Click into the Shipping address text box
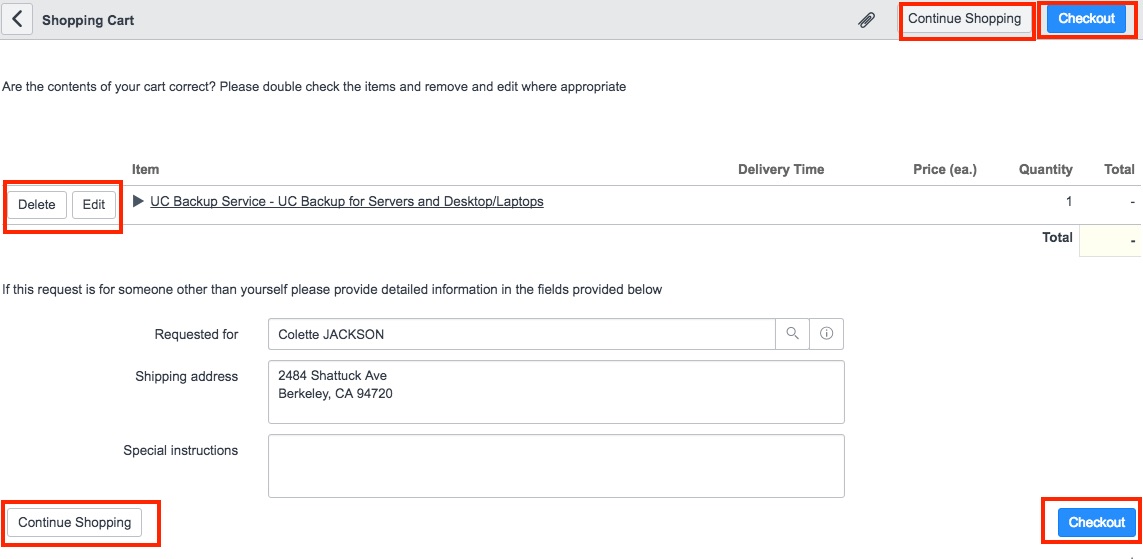Viewport: 1143px width, 559px height. (x=556, y=392)
